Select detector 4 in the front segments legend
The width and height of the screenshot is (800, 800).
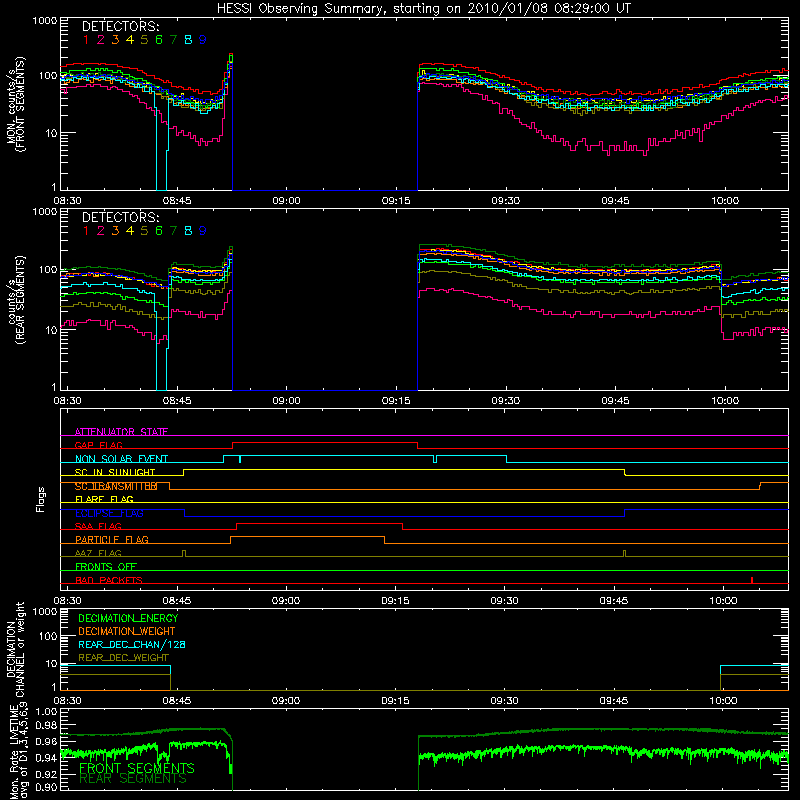point(130,40)
